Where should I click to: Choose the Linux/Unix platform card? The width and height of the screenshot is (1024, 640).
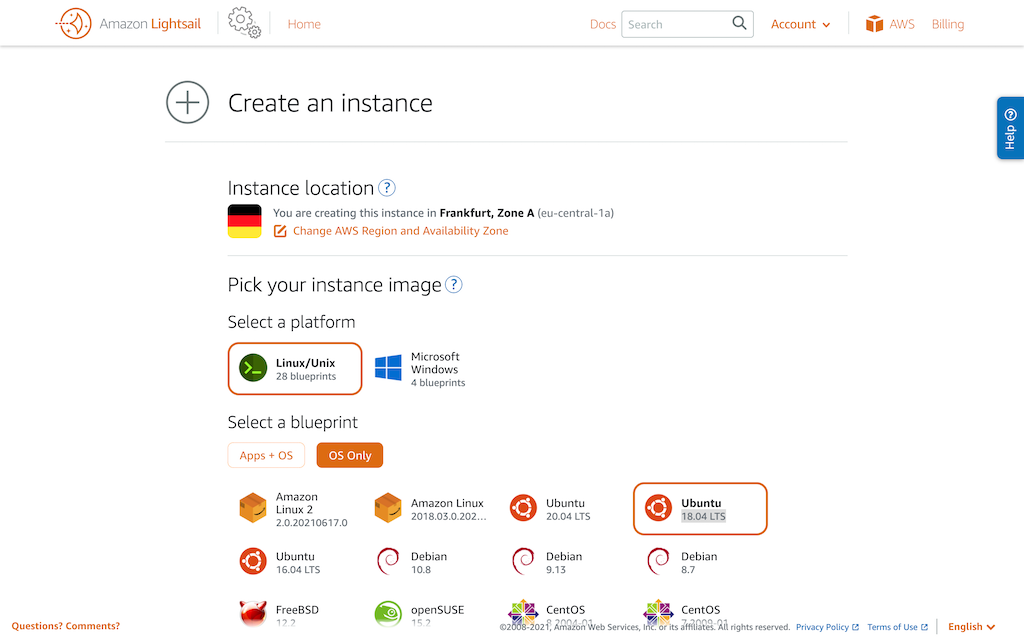tap(295, 369)
